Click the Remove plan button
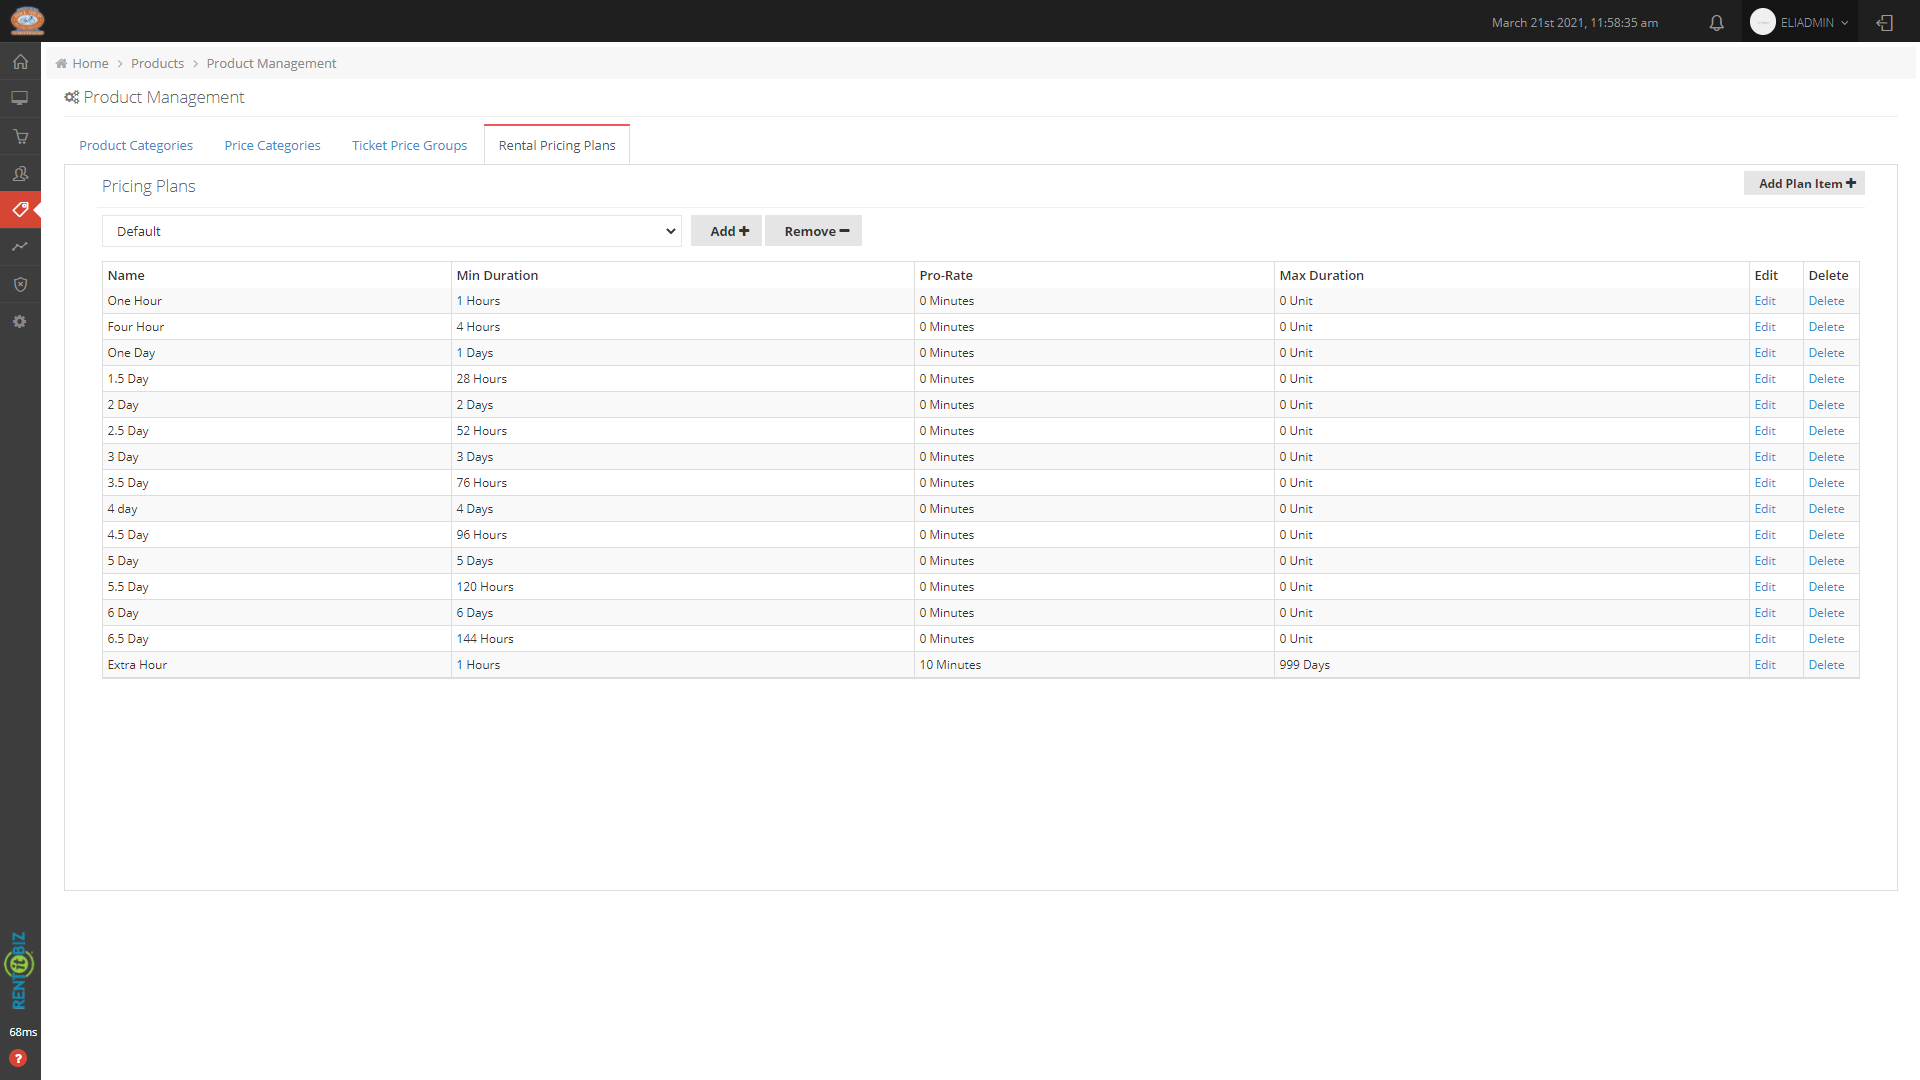The image size is (1920, 1080). coord(814,231)
